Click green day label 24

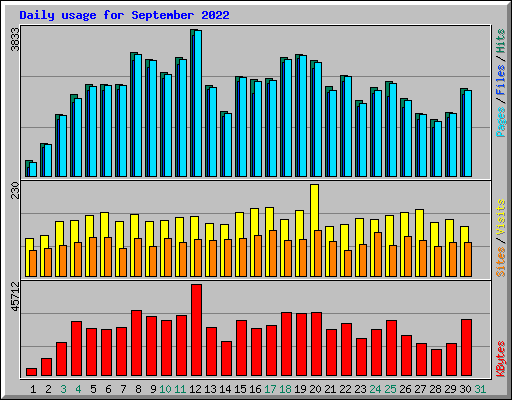click(375, 389)
